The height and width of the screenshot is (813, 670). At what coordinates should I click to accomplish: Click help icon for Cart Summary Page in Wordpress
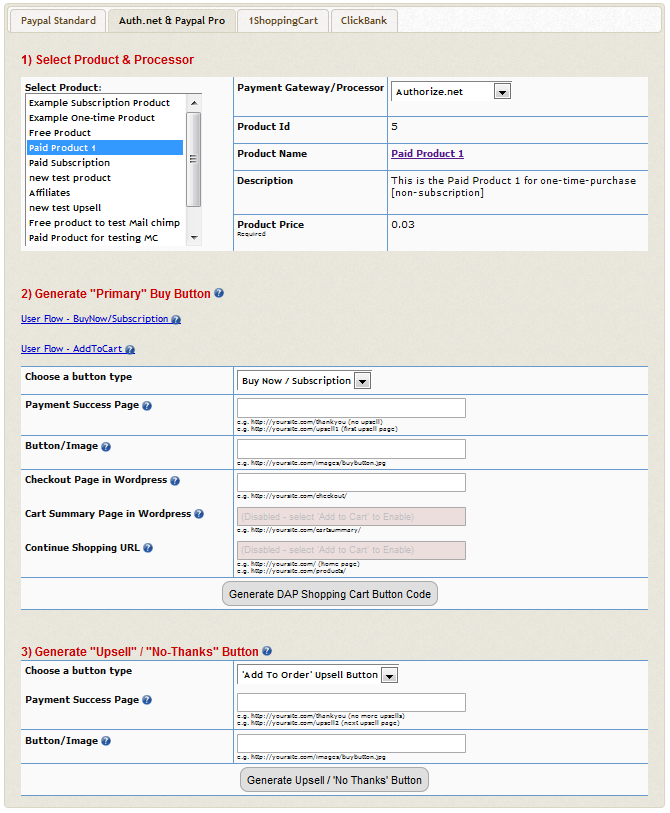coord(199,514)
